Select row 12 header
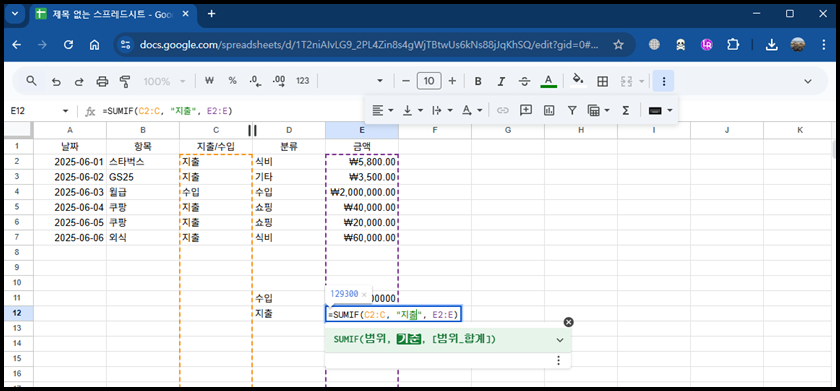Image resolution: width=840 pixels, height=391 pixels. (x=19, y=314)
